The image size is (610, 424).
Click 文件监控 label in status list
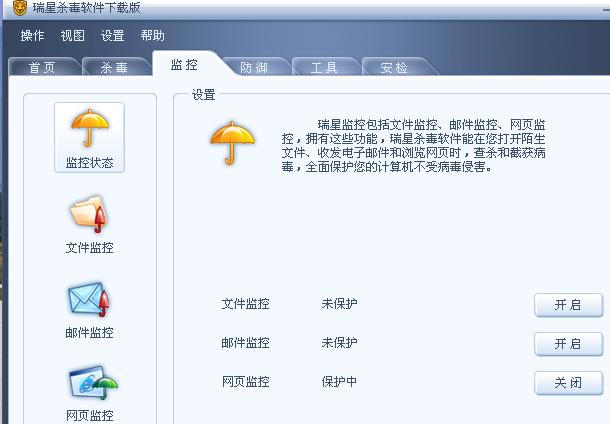point(245,303)
